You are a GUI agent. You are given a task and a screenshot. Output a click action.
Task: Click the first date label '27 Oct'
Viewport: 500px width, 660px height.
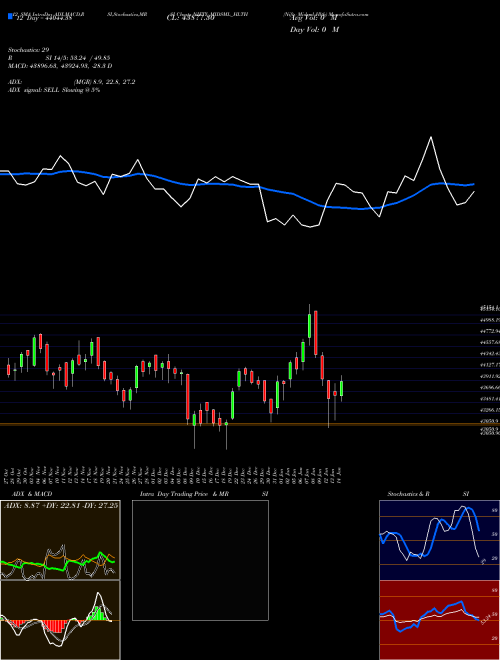pos(8,475)
